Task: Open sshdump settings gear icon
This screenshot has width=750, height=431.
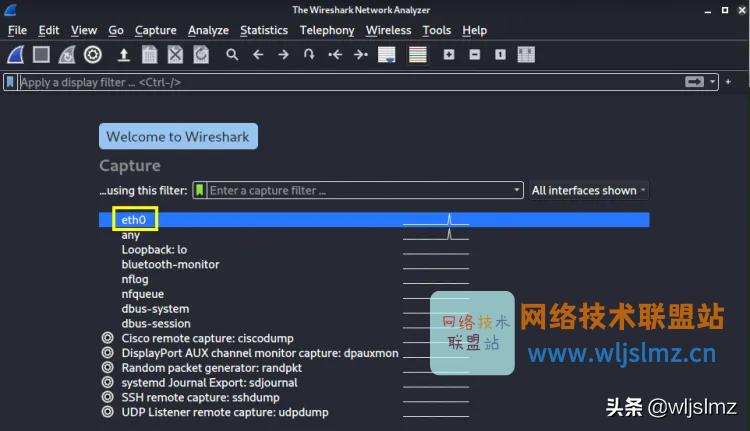Action: coord(108,397)
